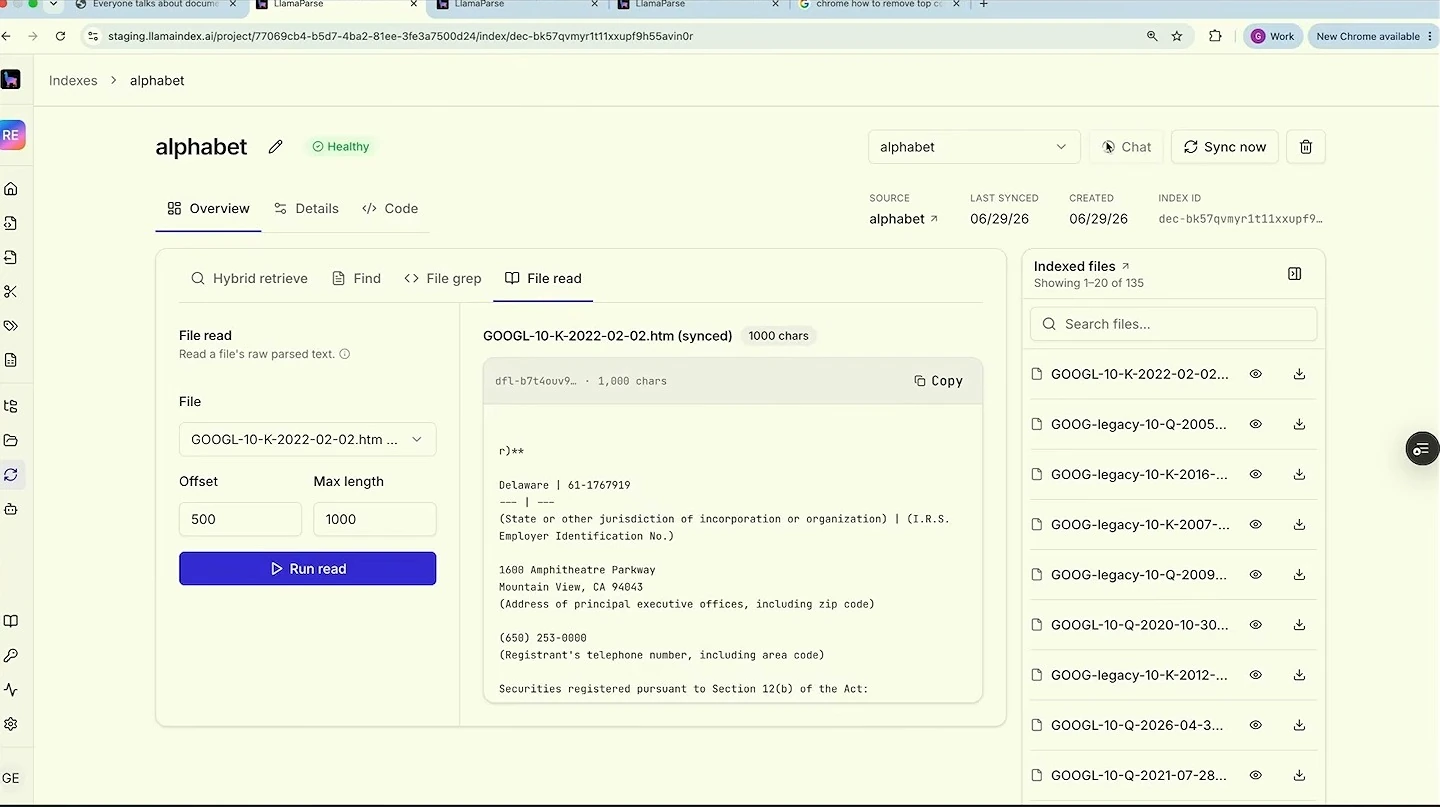Image resolution: width=1440 pixels, height=807 pixels.
Task: Open the settings gear in sidebar
Action: pos(11,724)
